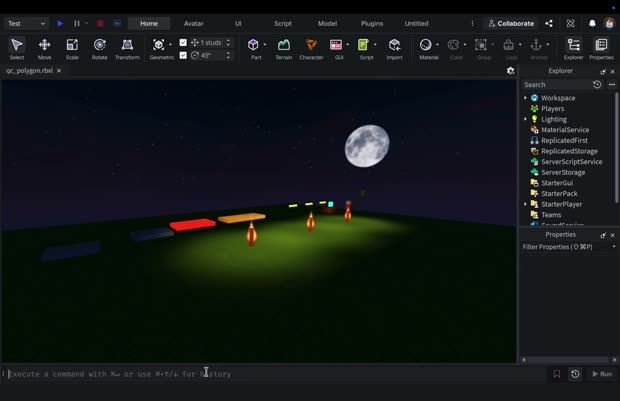This screenshot has width=620, height=401.
Task: Click the Script toolbar icon
Action: click(363, 45)
